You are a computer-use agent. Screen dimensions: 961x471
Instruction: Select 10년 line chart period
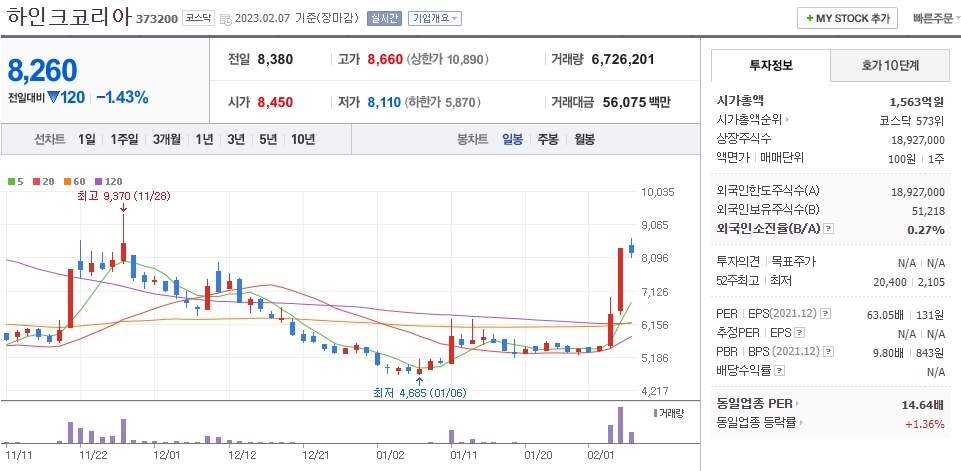(303, 139)
